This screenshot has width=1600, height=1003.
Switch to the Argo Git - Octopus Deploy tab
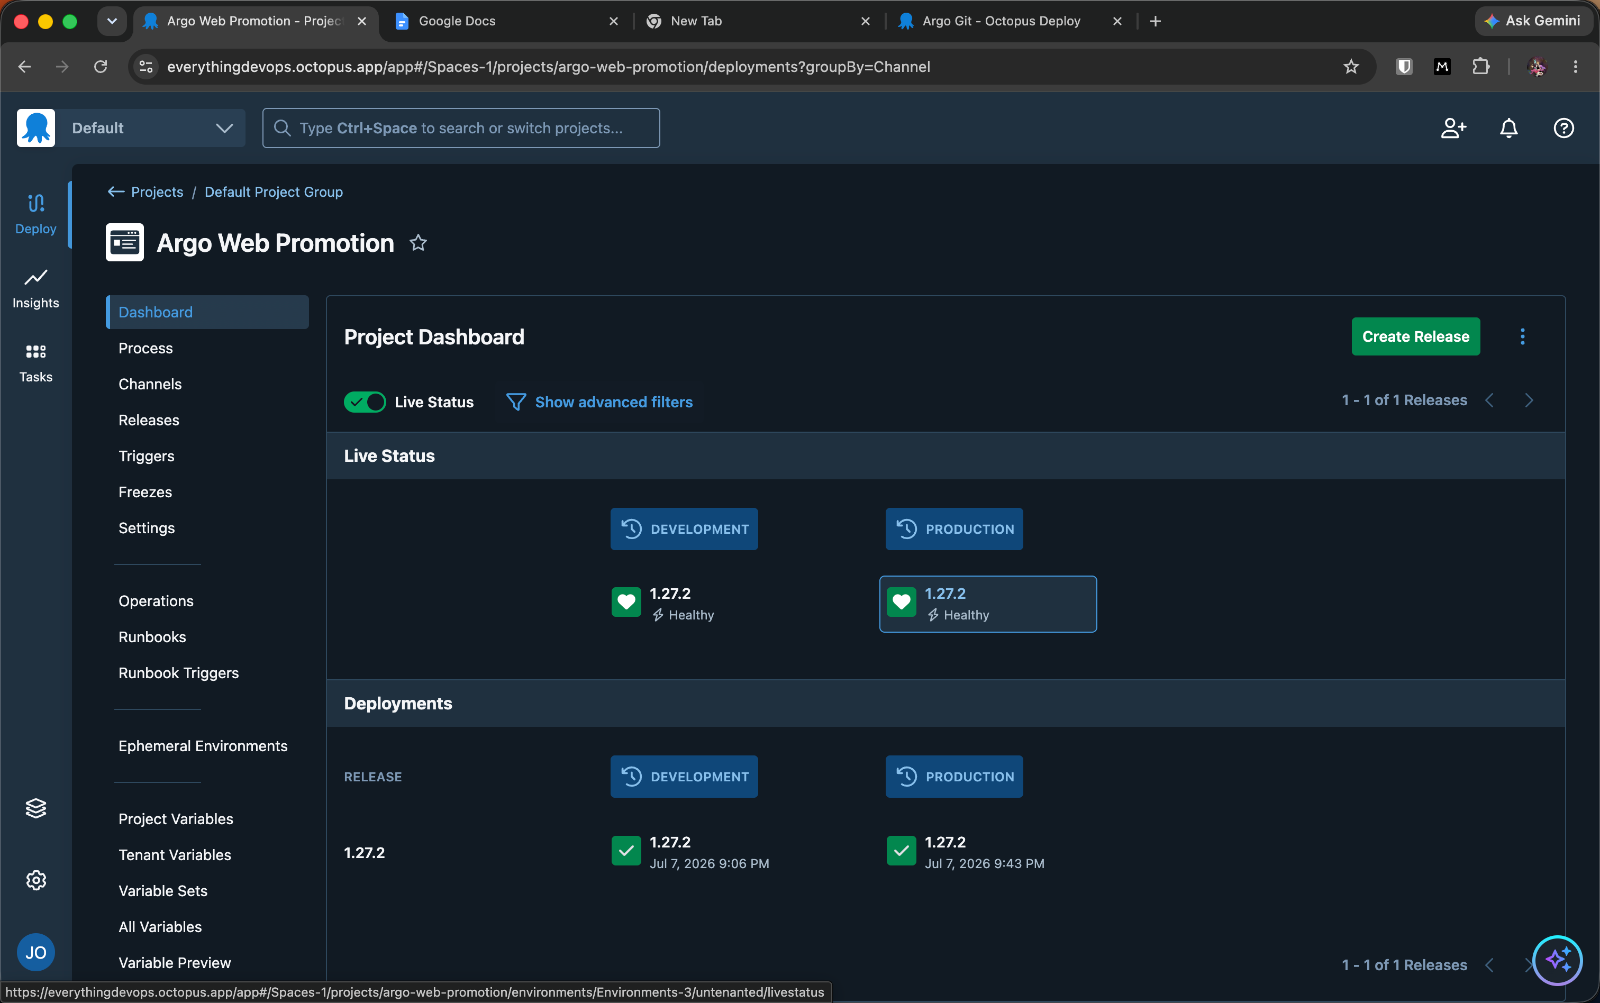(1010, 21)
